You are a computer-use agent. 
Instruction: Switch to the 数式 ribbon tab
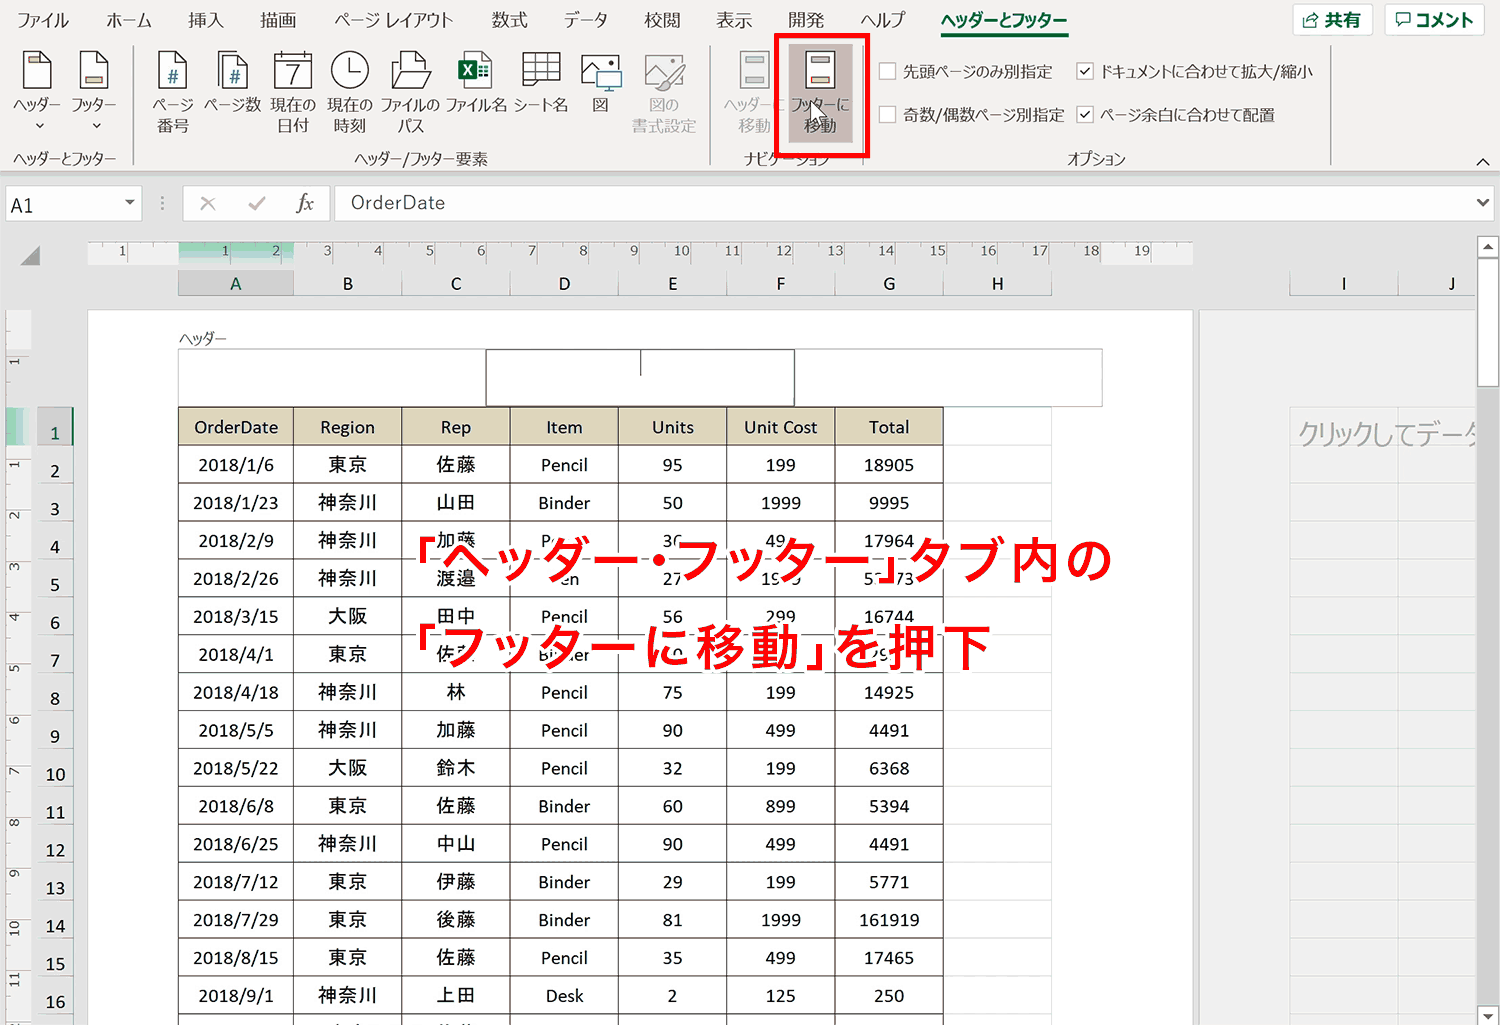click(509, 20)
